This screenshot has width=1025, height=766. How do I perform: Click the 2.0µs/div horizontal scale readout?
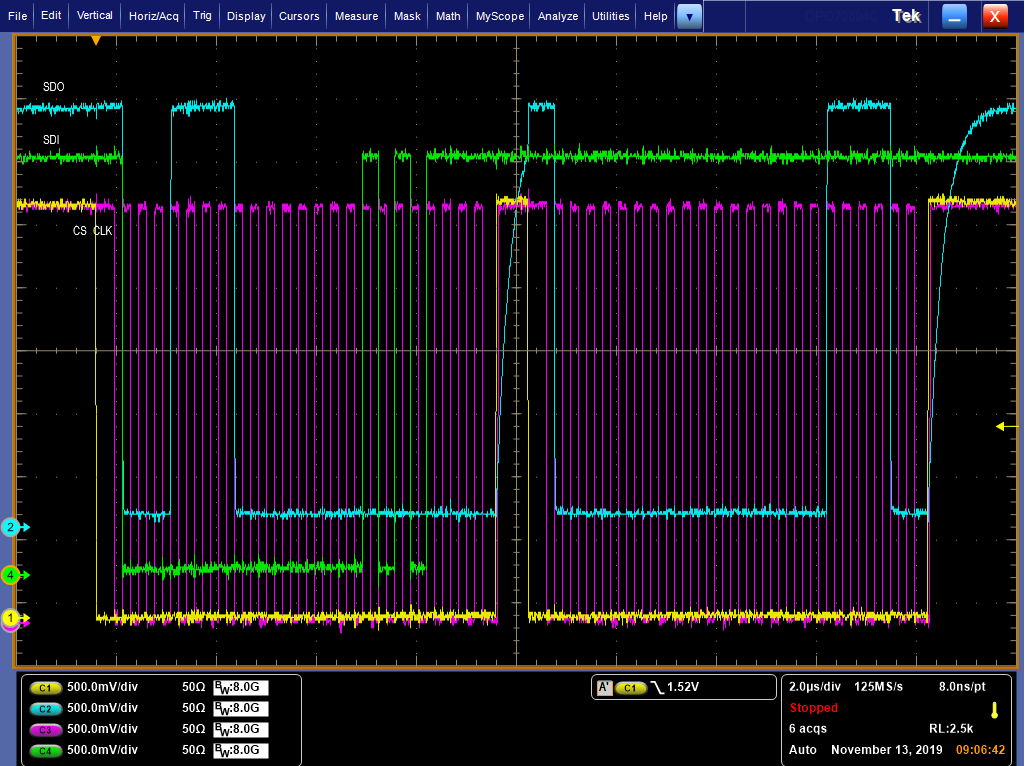pos(814,688)
